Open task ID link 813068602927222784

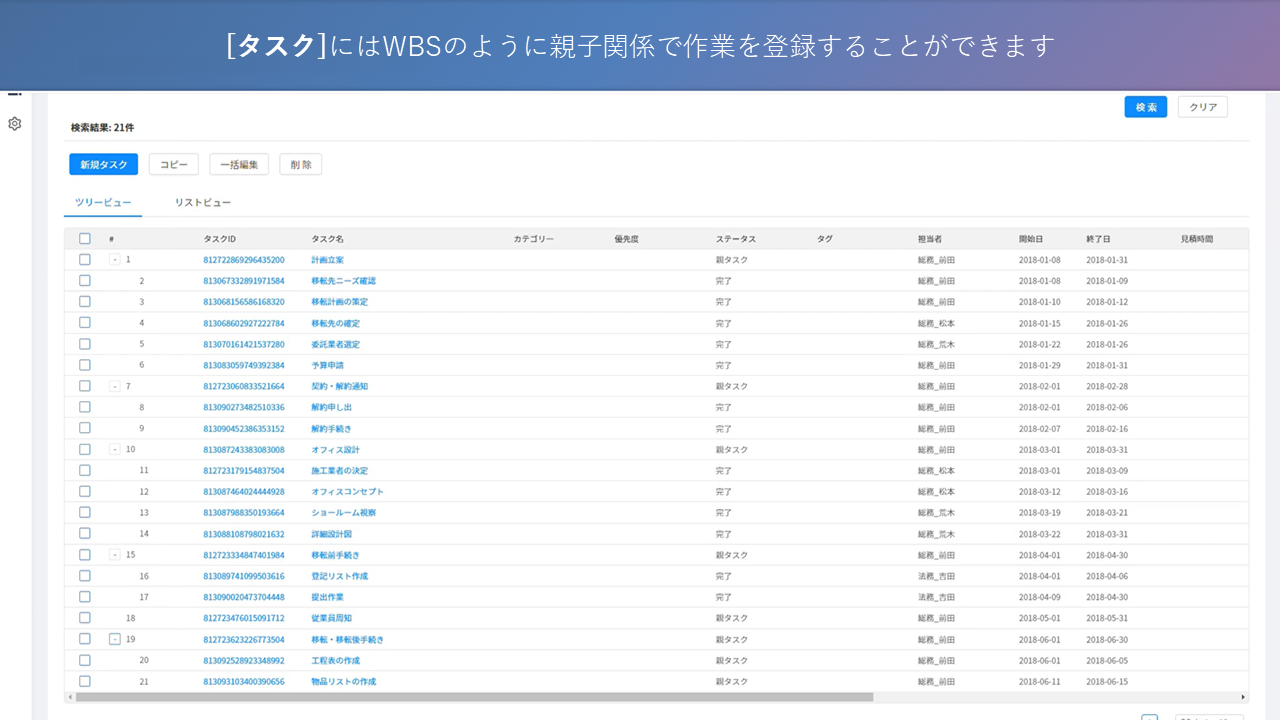pyautogui.click(x=243, y=323)
